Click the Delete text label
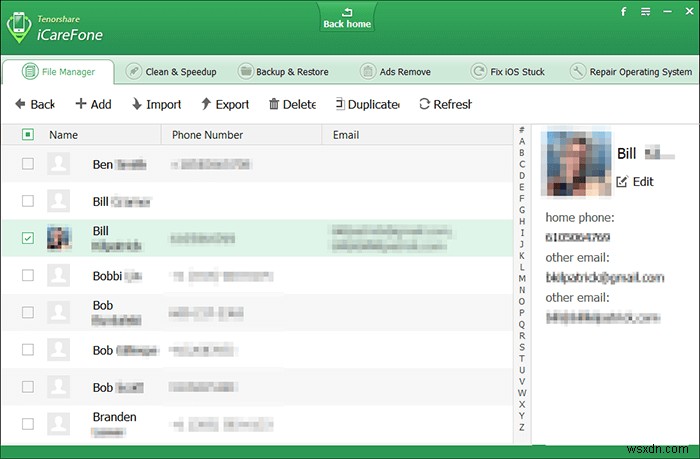This screenshot has height=459, width=700. pyautogui.click(x=299, y=104)
